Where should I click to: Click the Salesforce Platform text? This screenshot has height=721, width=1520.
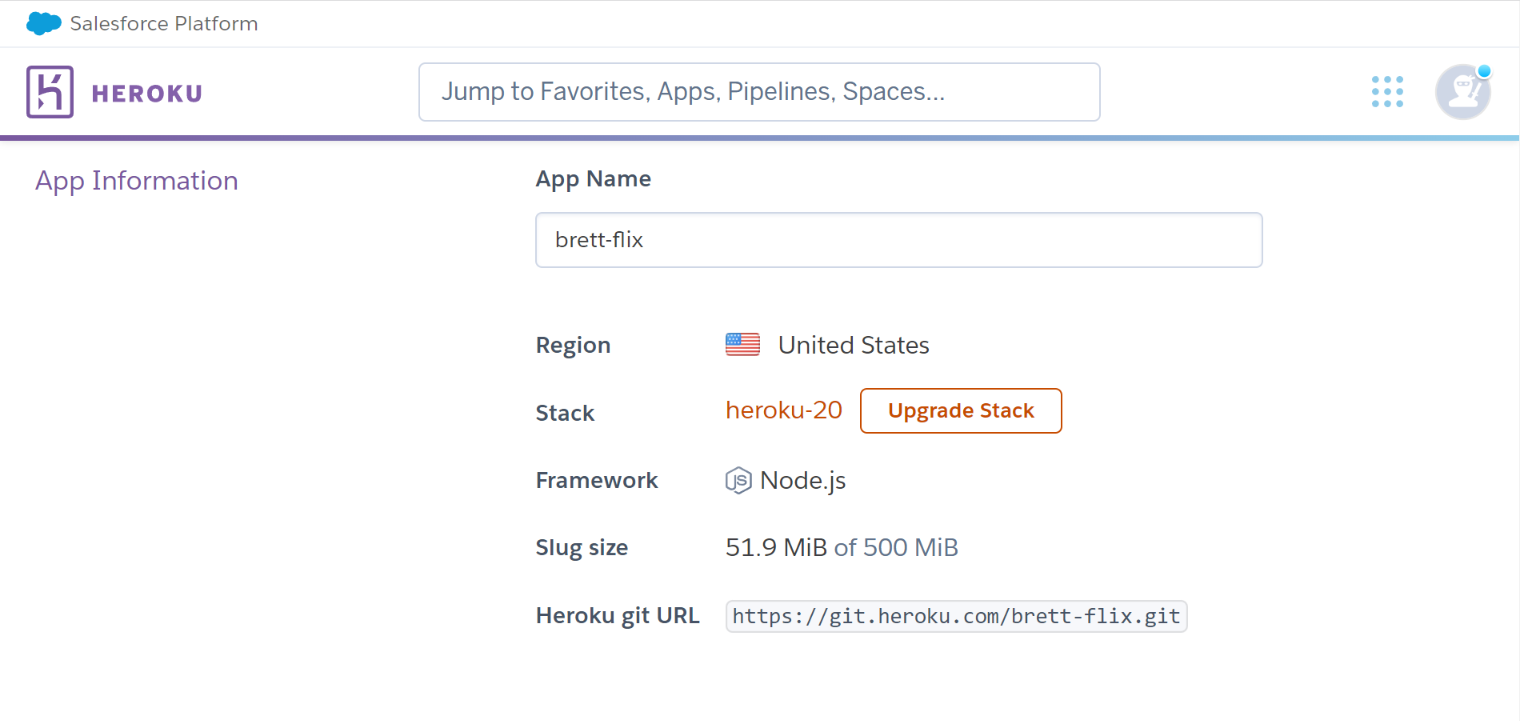point(164,24)
